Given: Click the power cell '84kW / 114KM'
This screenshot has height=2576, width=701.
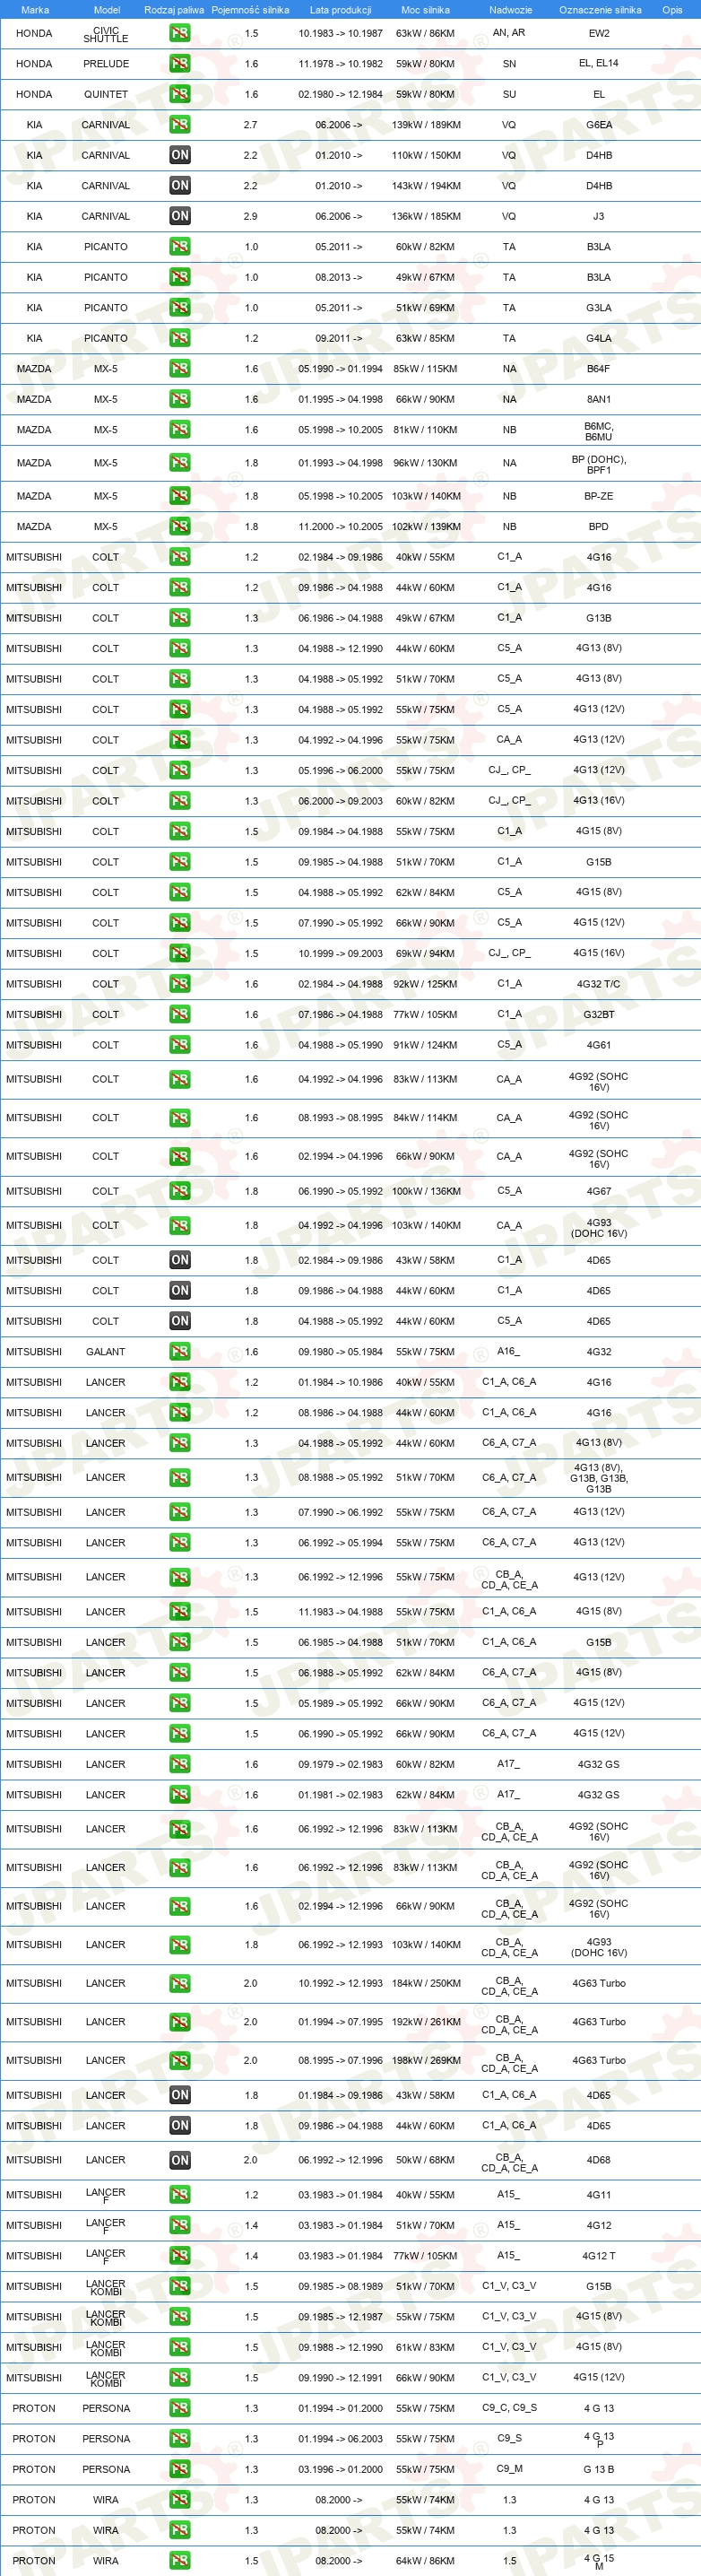Looking at the screenshot, I should pyautogui.click(x=426, y=1118).
